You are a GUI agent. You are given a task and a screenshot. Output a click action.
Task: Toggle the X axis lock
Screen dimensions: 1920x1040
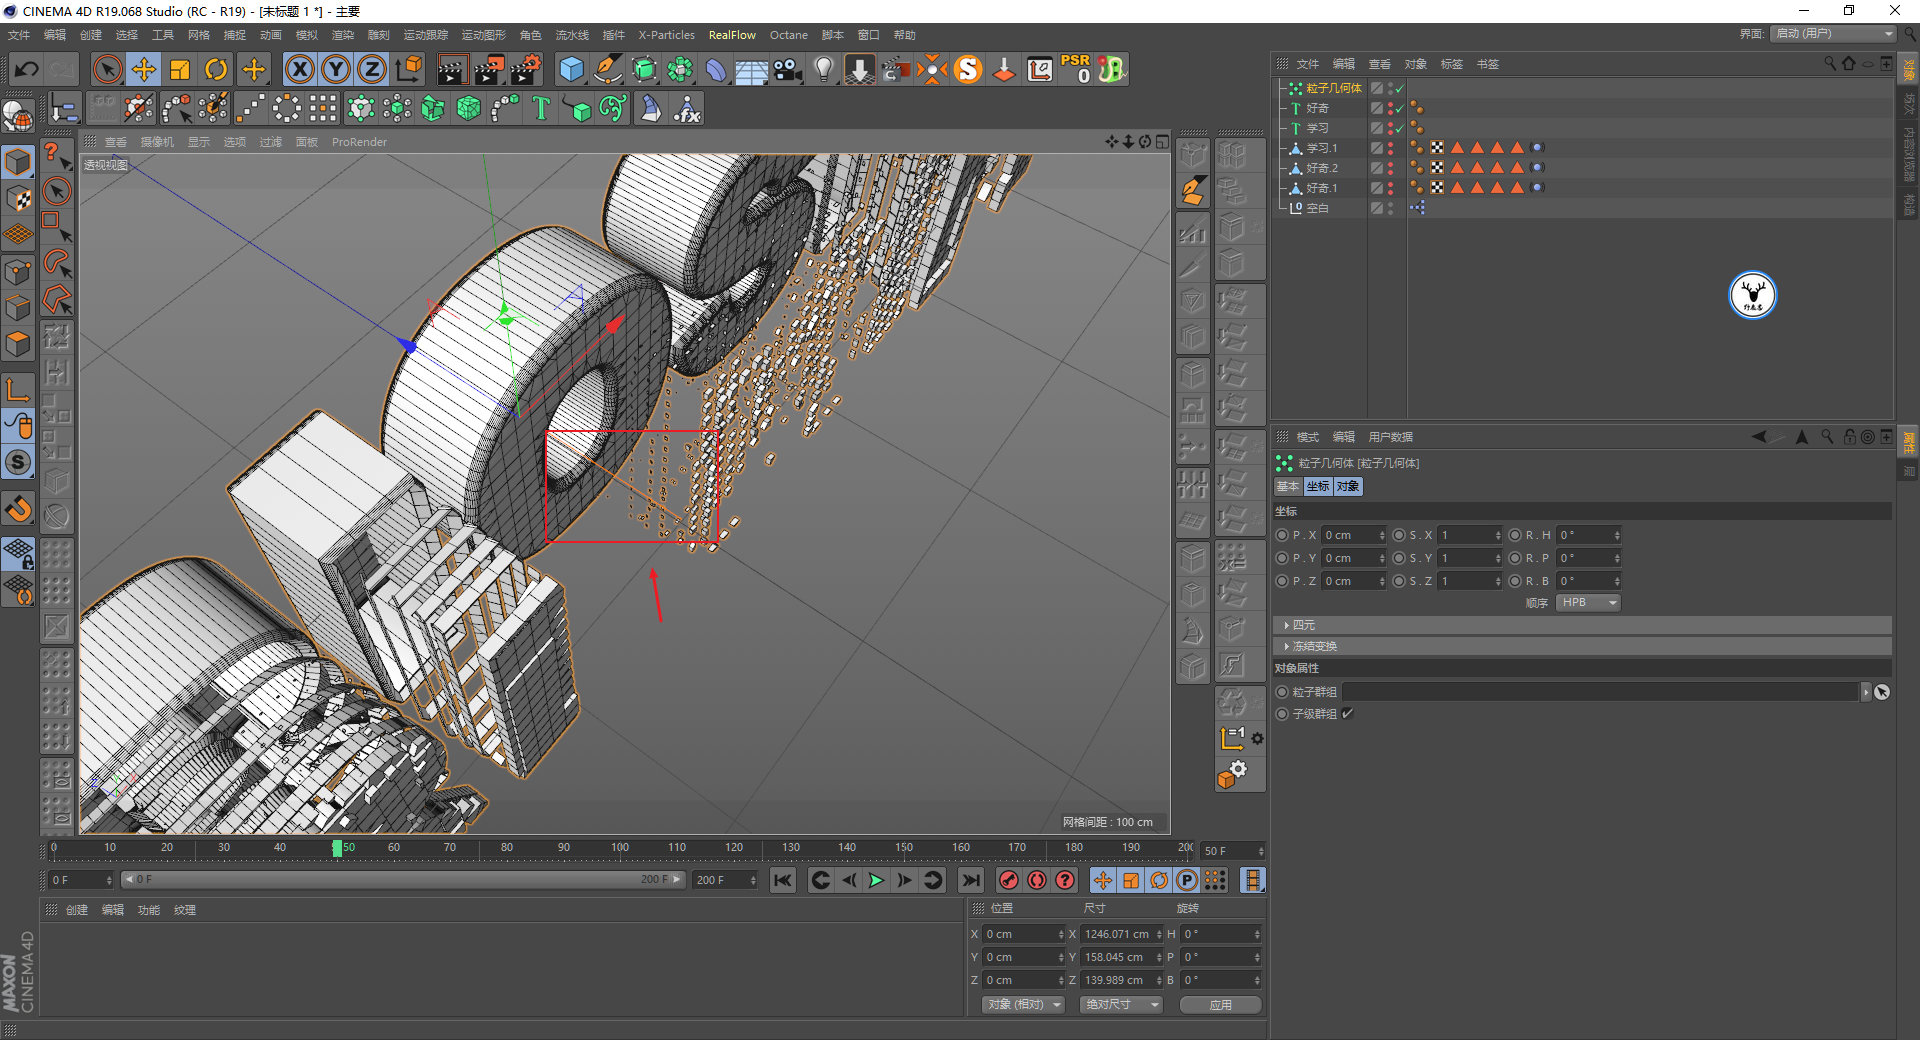(299, 69)
